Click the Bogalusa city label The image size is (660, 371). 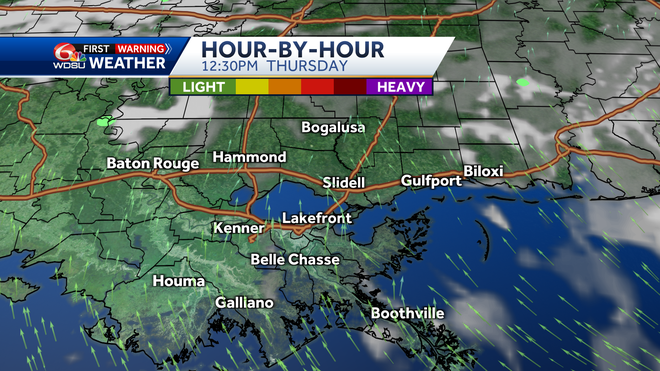(333, 127)
